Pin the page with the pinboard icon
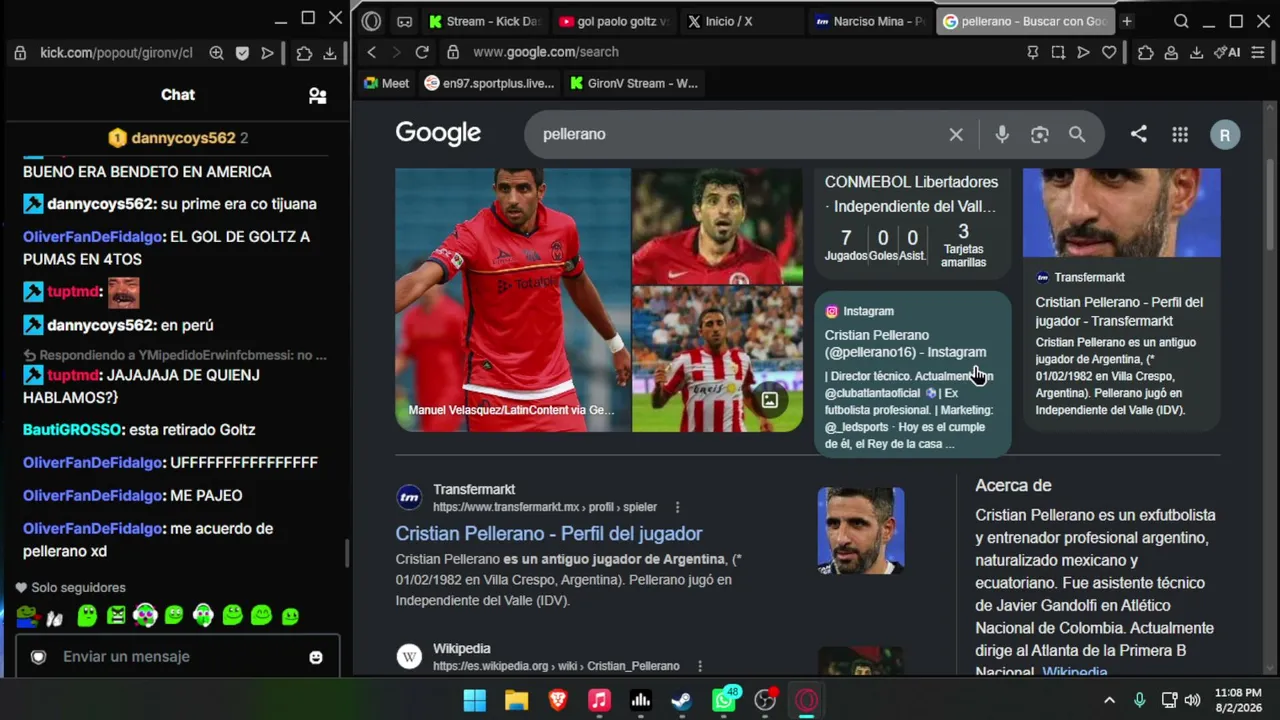Viewport: 1280px width, 720px height. [1033, 52]
